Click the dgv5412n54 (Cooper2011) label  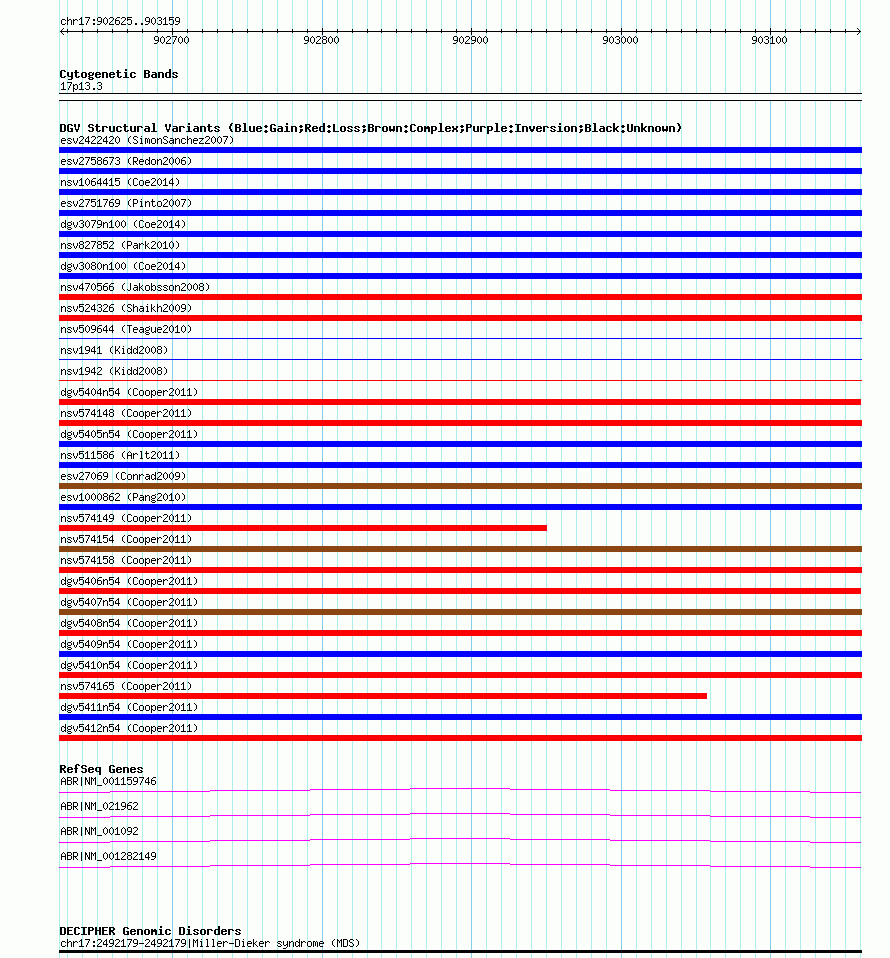[129, 728]
